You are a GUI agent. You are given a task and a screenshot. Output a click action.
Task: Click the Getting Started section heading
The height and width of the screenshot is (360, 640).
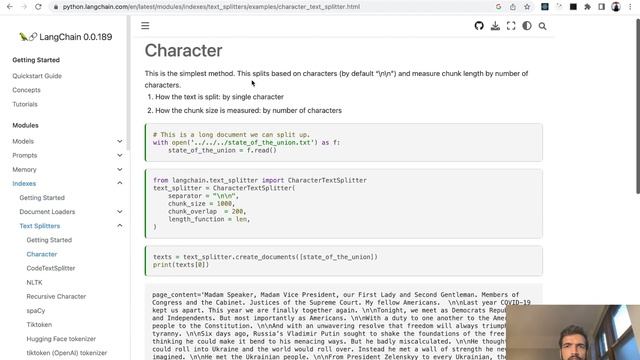coord(36,60)
